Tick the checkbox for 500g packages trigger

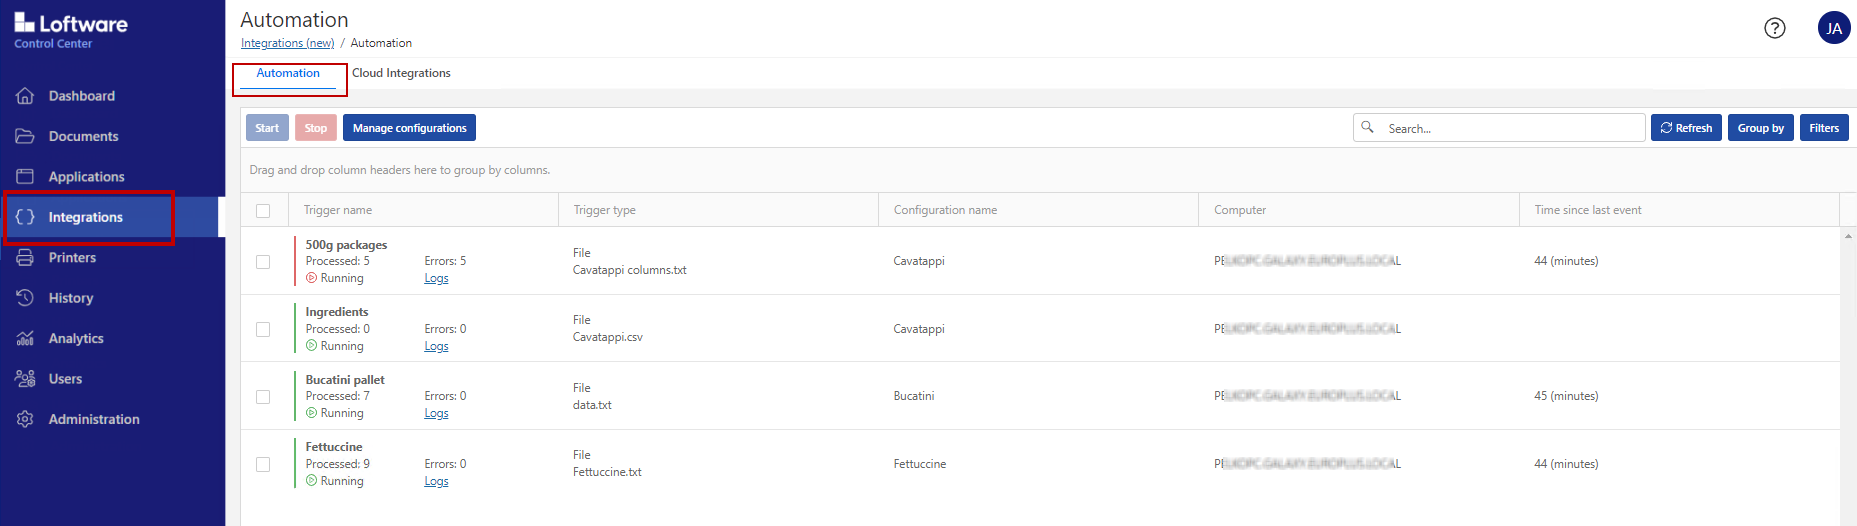pos(263,262)
